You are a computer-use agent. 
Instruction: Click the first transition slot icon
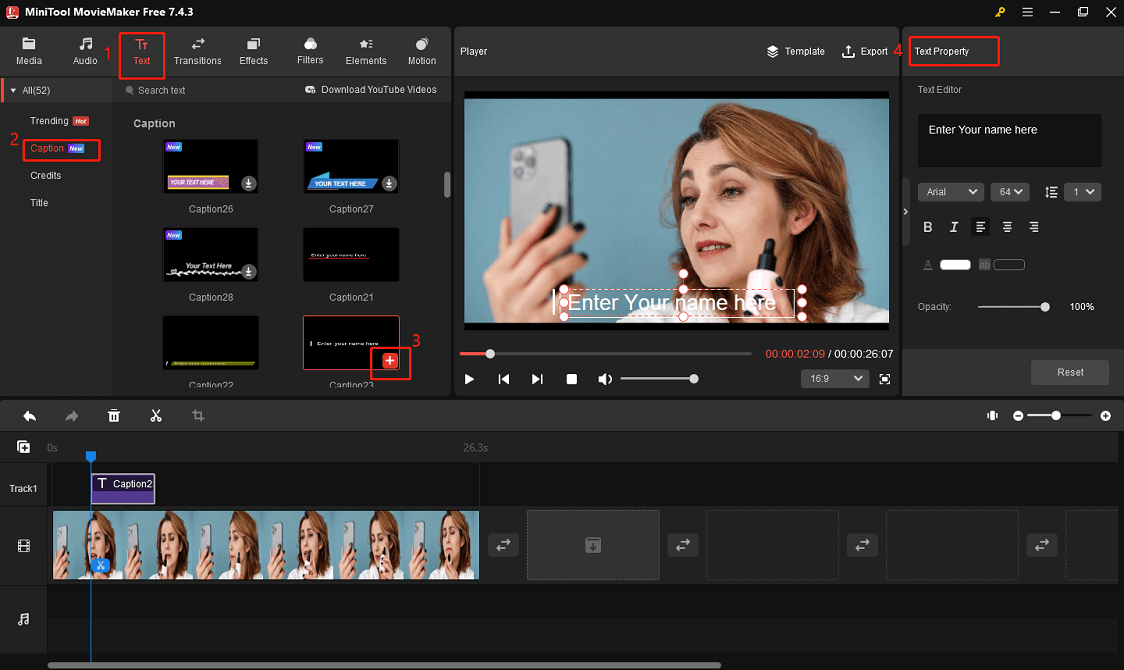pos(503,545)
